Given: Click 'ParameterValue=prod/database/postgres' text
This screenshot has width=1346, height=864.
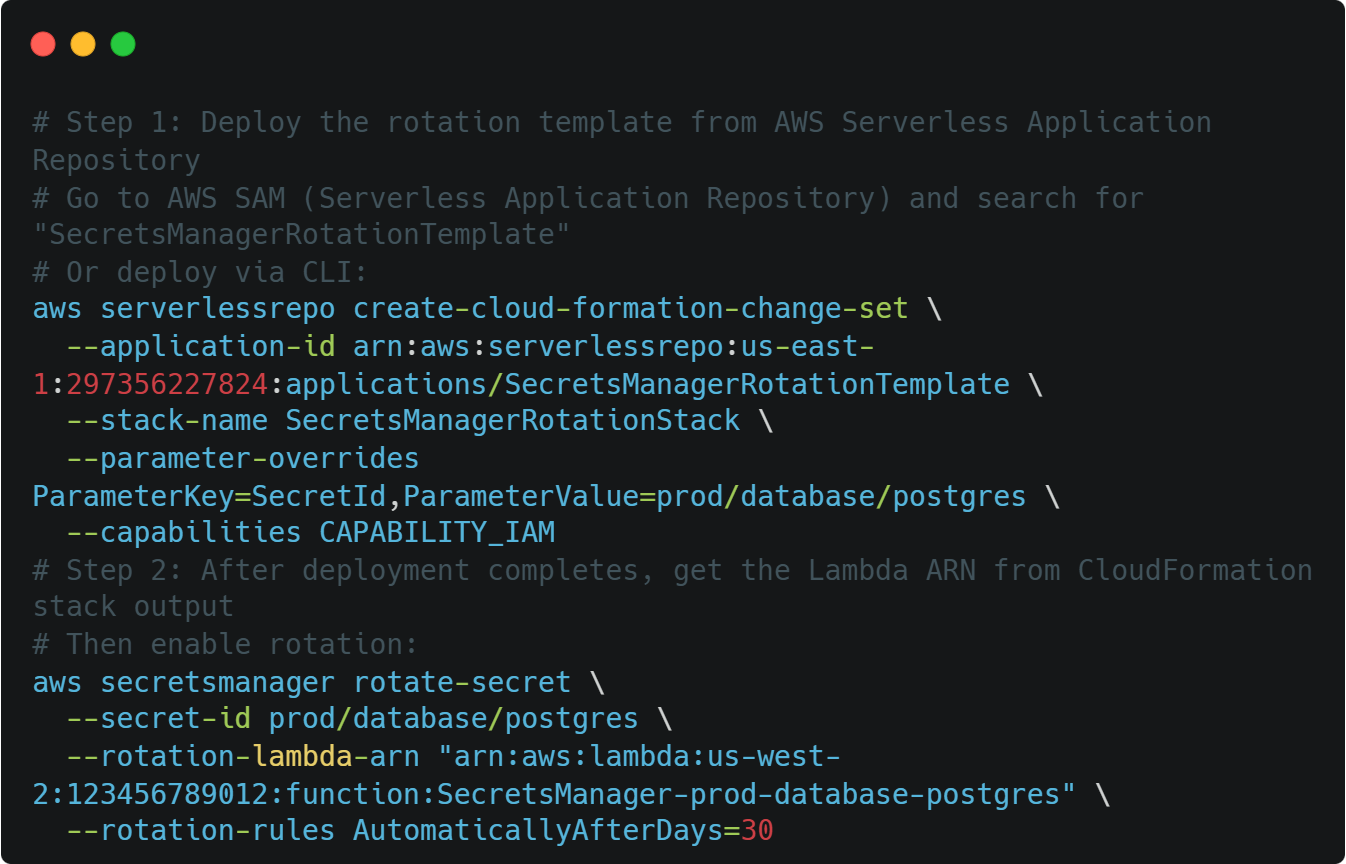Looking at the screenshot, I should (714, 496).
